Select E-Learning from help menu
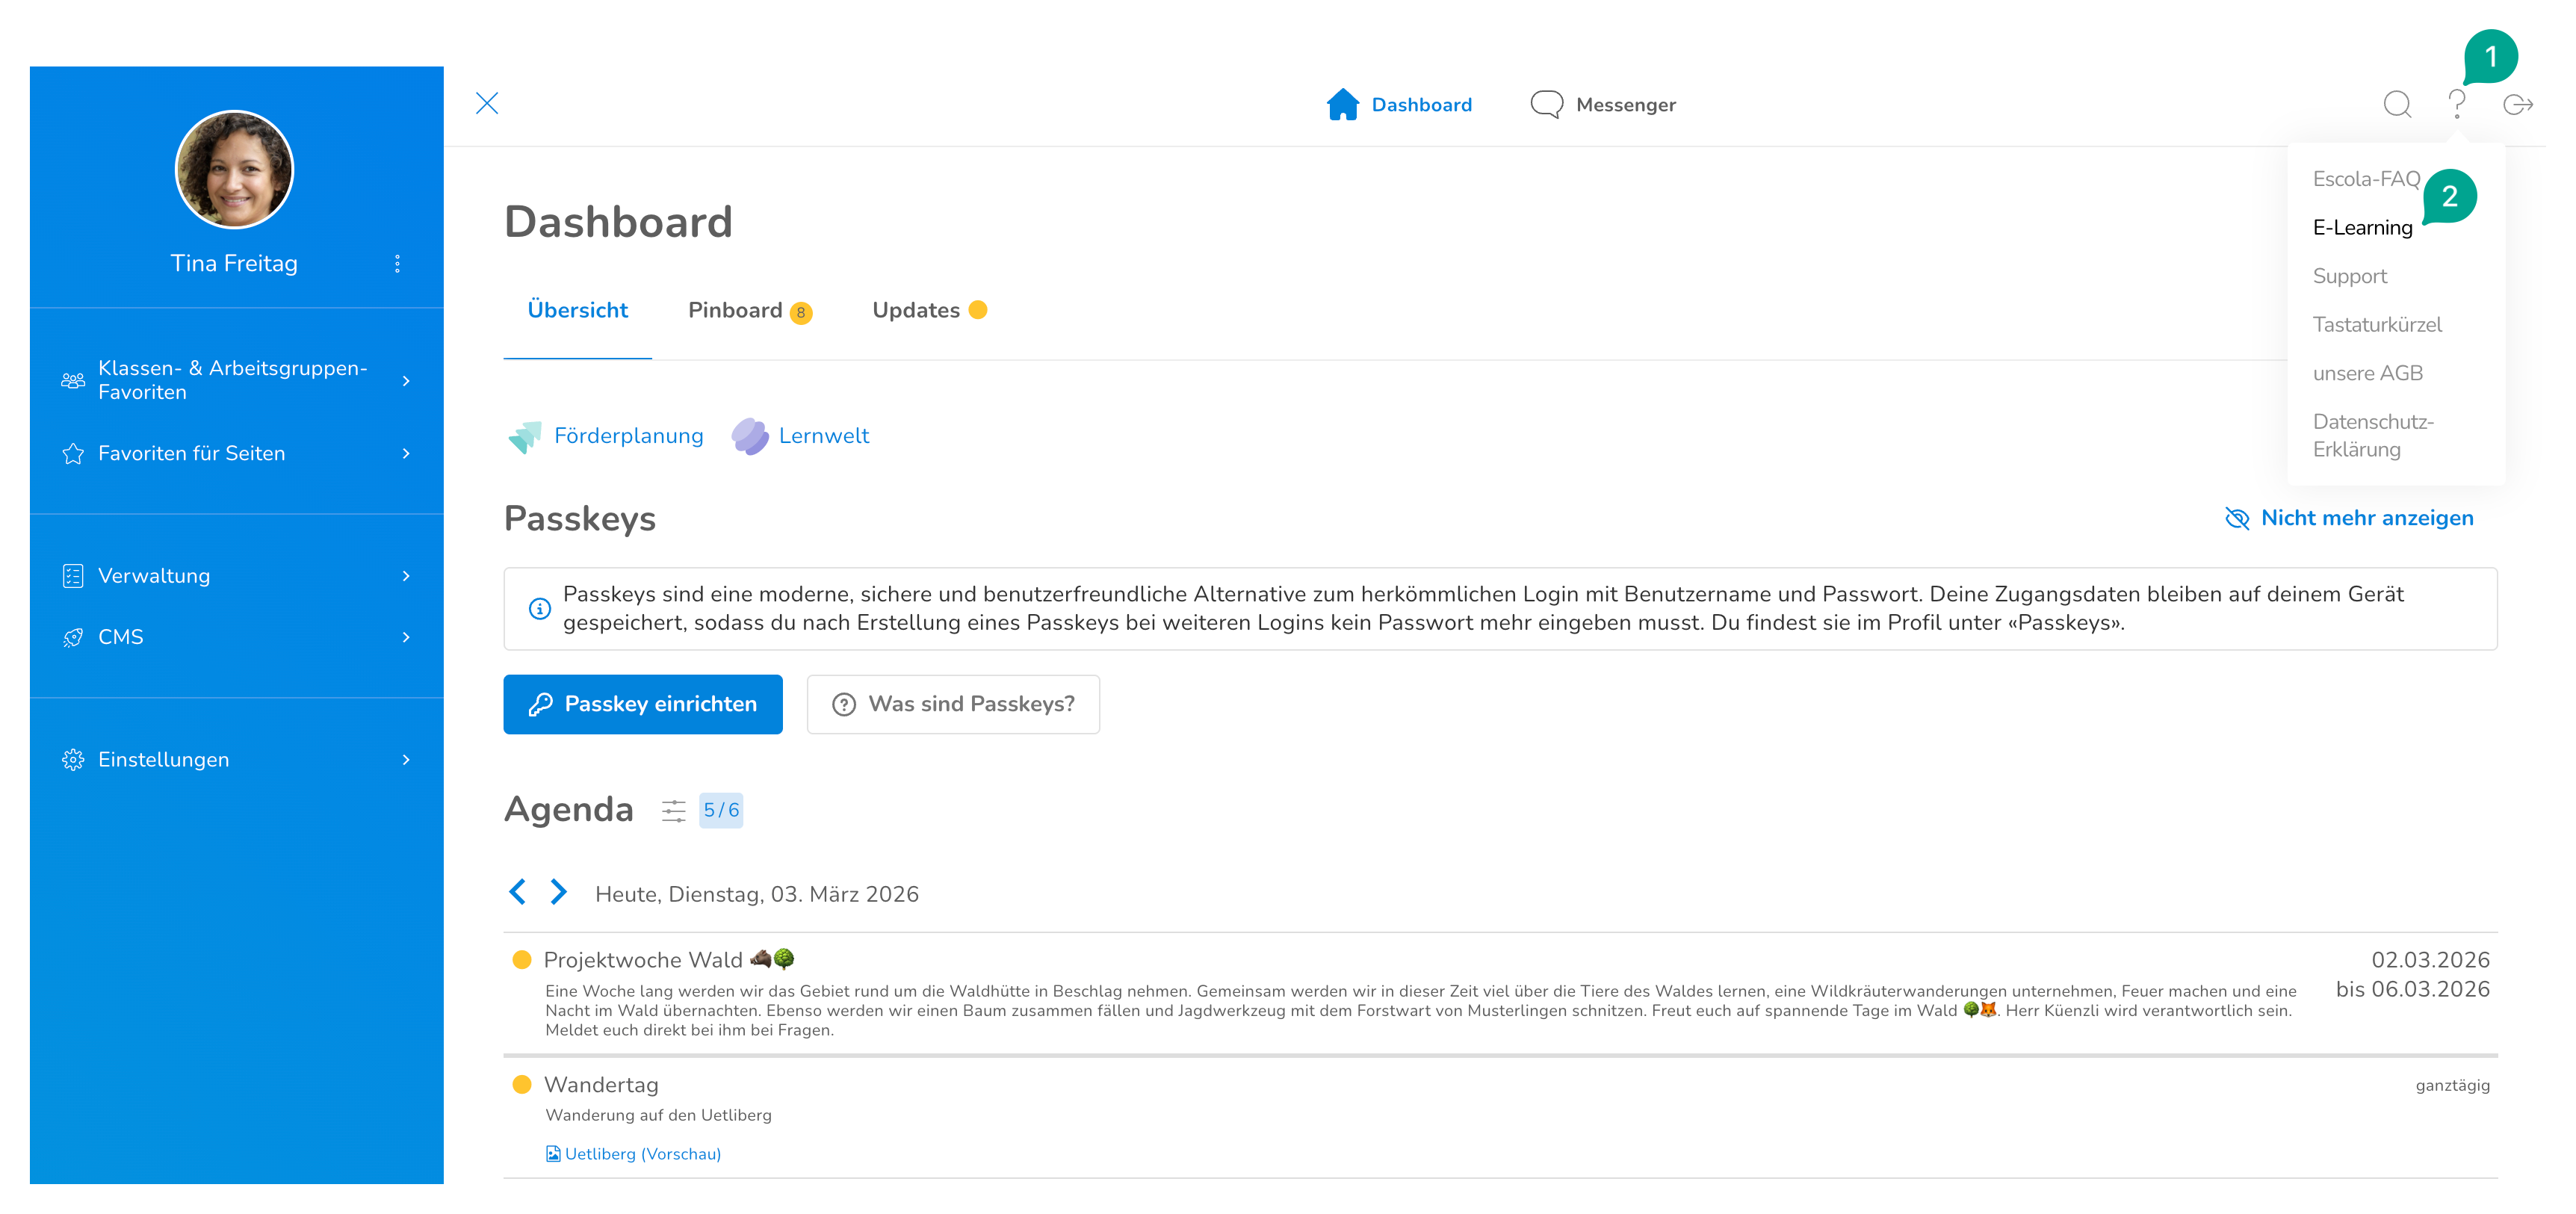Image resolution: width=2576 pixels, height=1214 pixels. click(x=2362, y=228)
